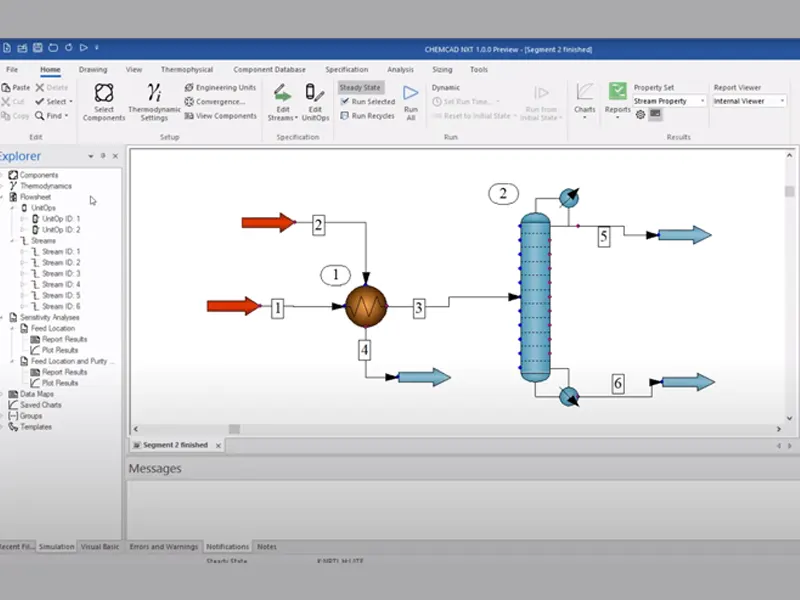Viewport: 800px width, 600px height.
Task: Open Charts tool
Action: point(584,101)
